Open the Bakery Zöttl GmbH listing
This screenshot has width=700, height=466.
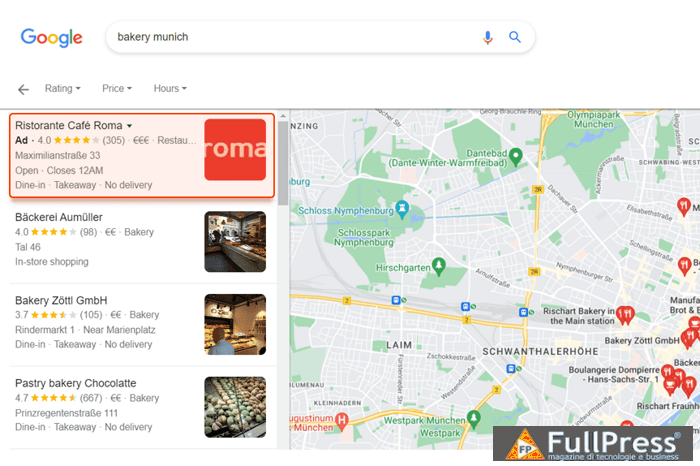(x=61, y=301)
